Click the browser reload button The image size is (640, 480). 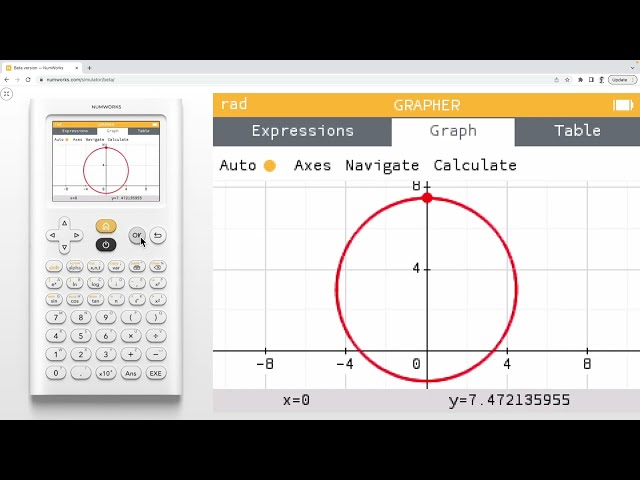pos(28,80)
